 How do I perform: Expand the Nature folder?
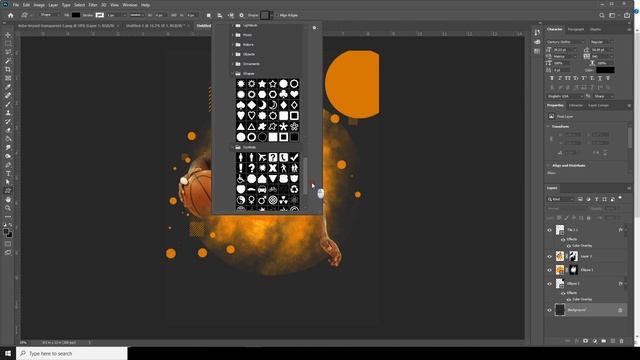point(233,44)
